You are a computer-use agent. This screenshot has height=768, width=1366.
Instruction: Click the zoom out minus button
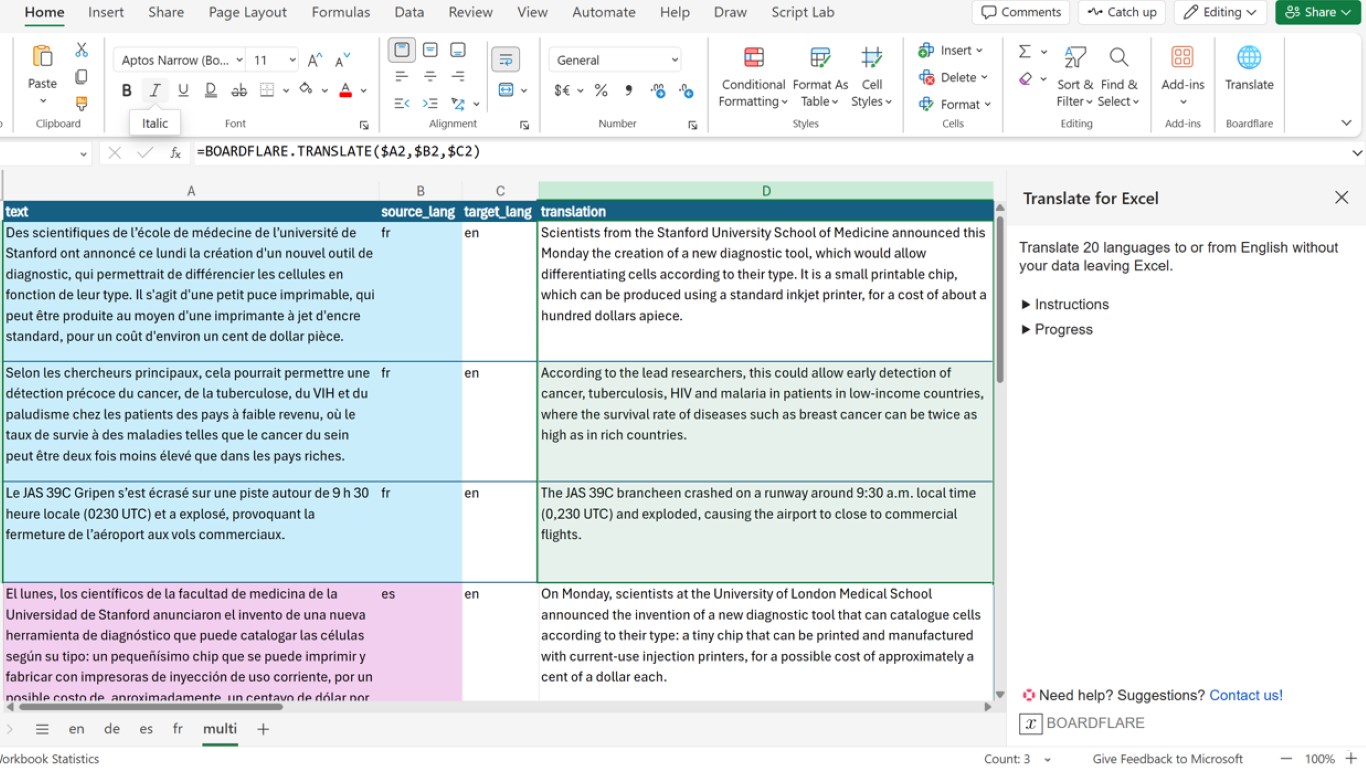(1286, 759)
